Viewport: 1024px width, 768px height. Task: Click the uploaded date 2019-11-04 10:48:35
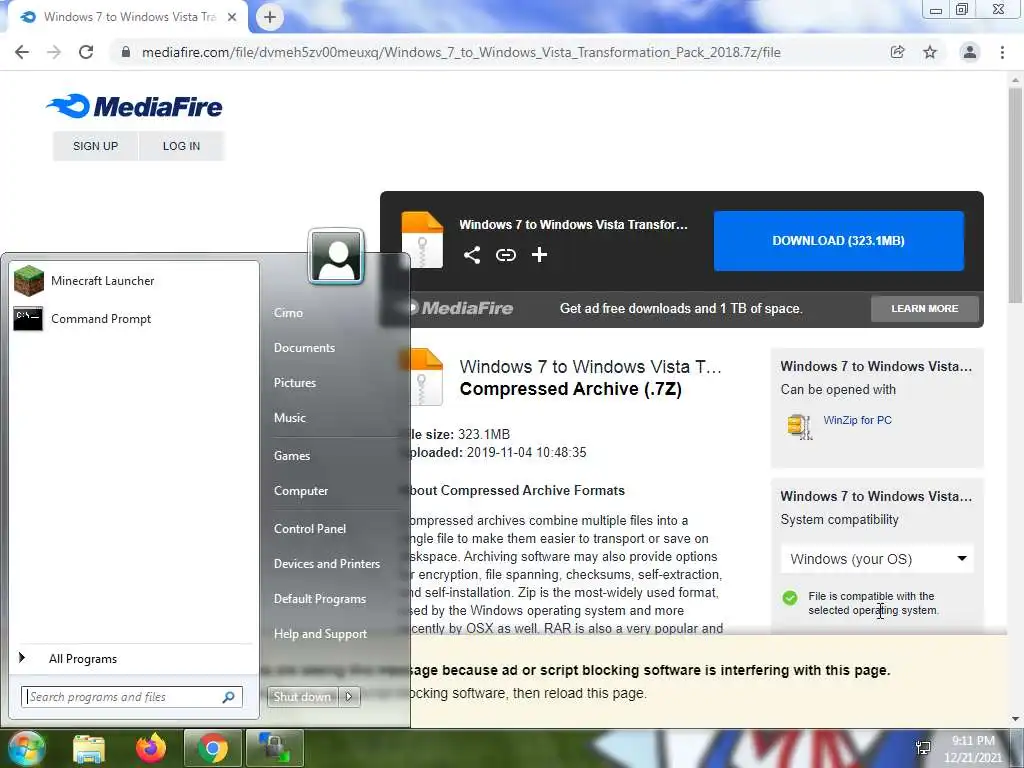point(526,453)
